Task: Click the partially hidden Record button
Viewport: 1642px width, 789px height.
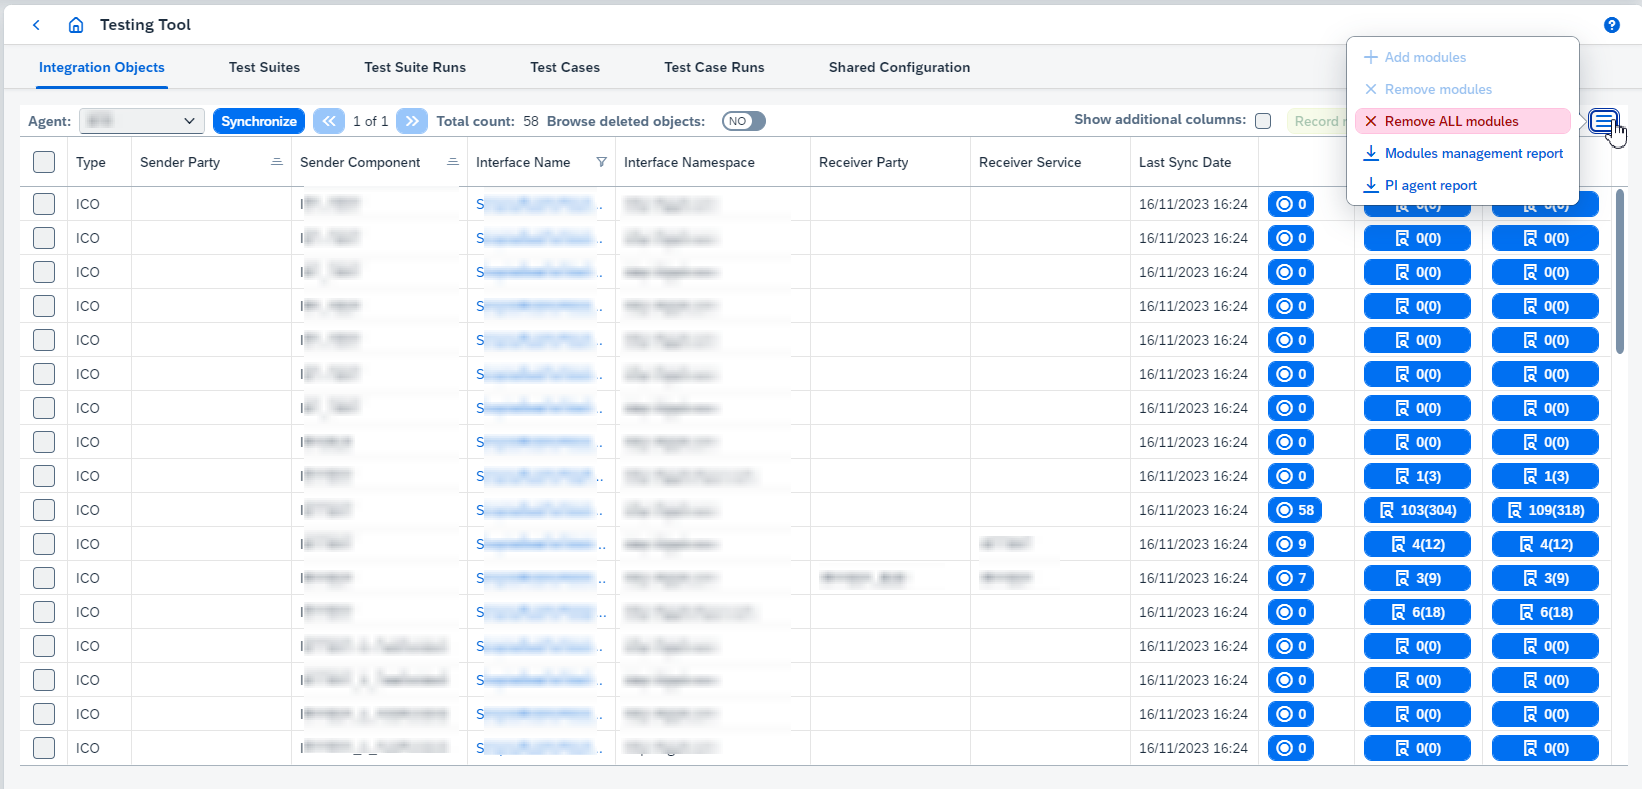Action: pyautogui.click(x=1316, y=121)
